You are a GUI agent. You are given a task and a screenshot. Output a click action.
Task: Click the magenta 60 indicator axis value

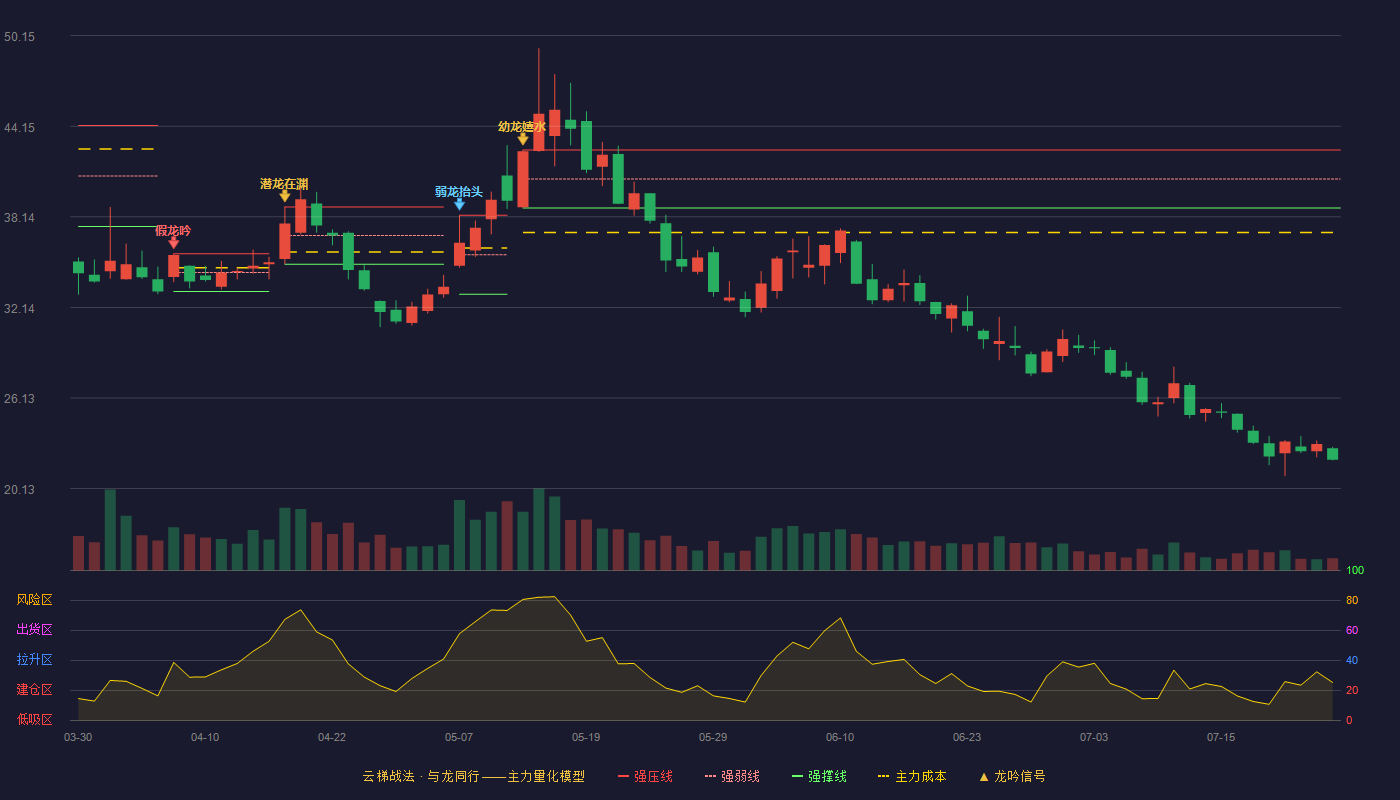pos(1352,631)
